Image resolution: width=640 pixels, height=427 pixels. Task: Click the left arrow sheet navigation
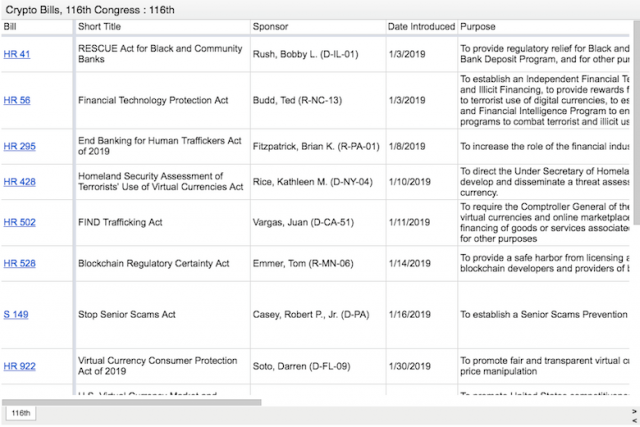click(634, 420)
